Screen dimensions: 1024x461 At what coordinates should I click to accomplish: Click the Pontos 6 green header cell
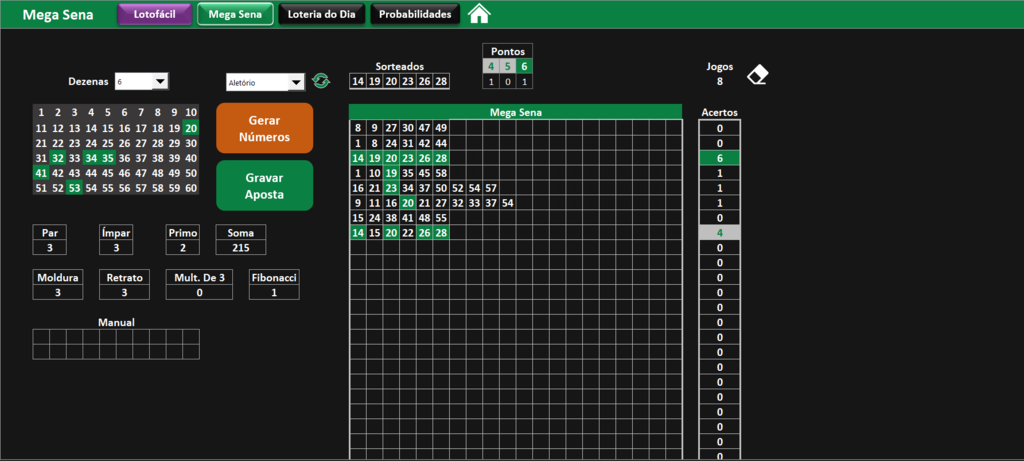[x=524, y=67]
